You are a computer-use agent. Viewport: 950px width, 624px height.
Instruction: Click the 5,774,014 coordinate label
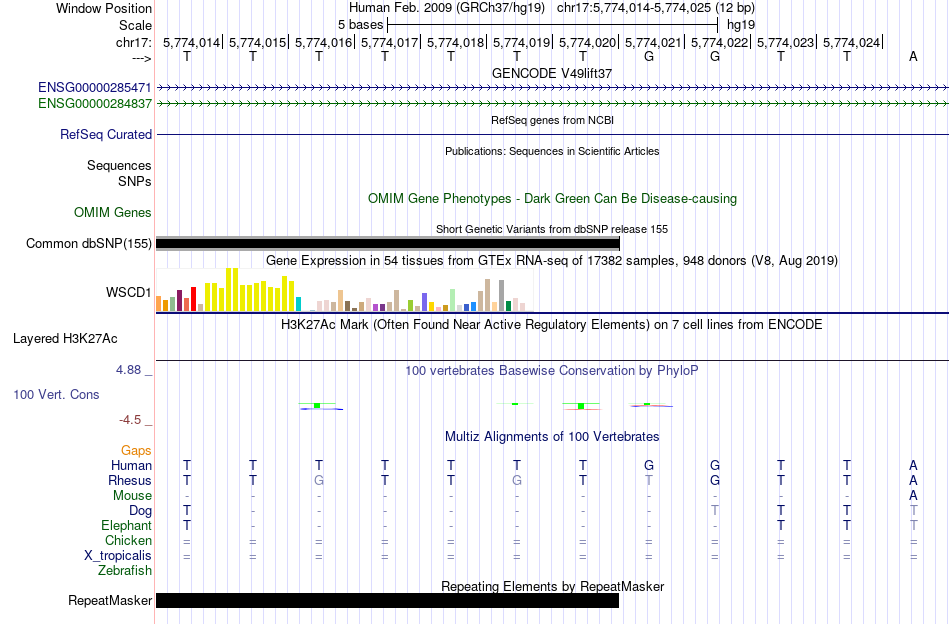coord(191,42)
